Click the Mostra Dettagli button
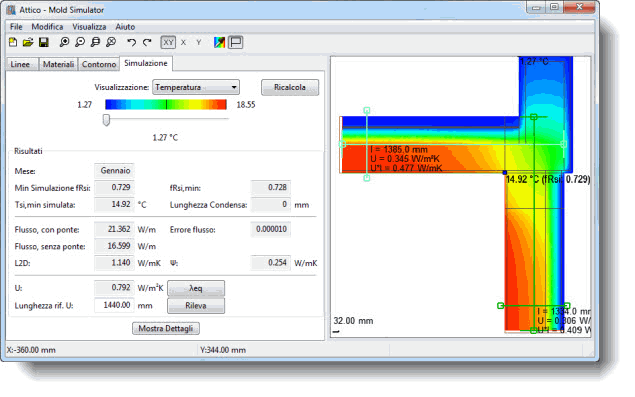 [166, 329]
